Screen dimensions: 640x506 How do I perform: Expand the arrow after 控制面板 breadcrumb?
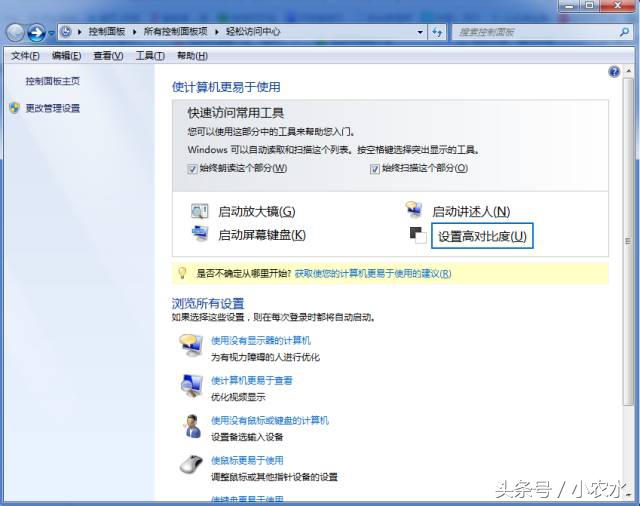(134, 32)
